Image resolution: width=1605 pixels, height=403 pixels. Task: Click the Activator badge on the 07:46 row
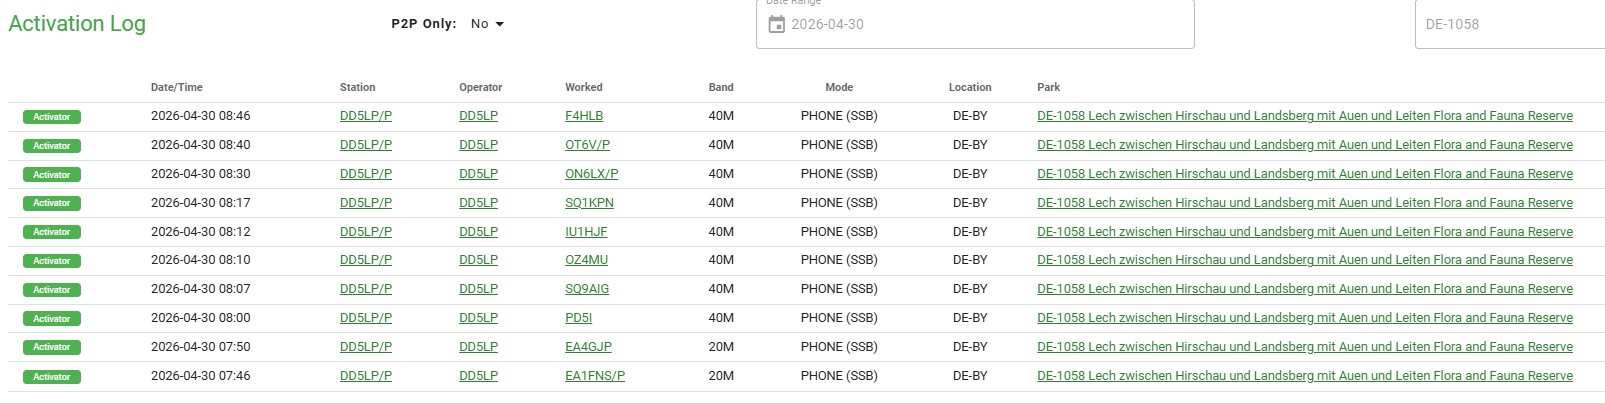[52, 377]
